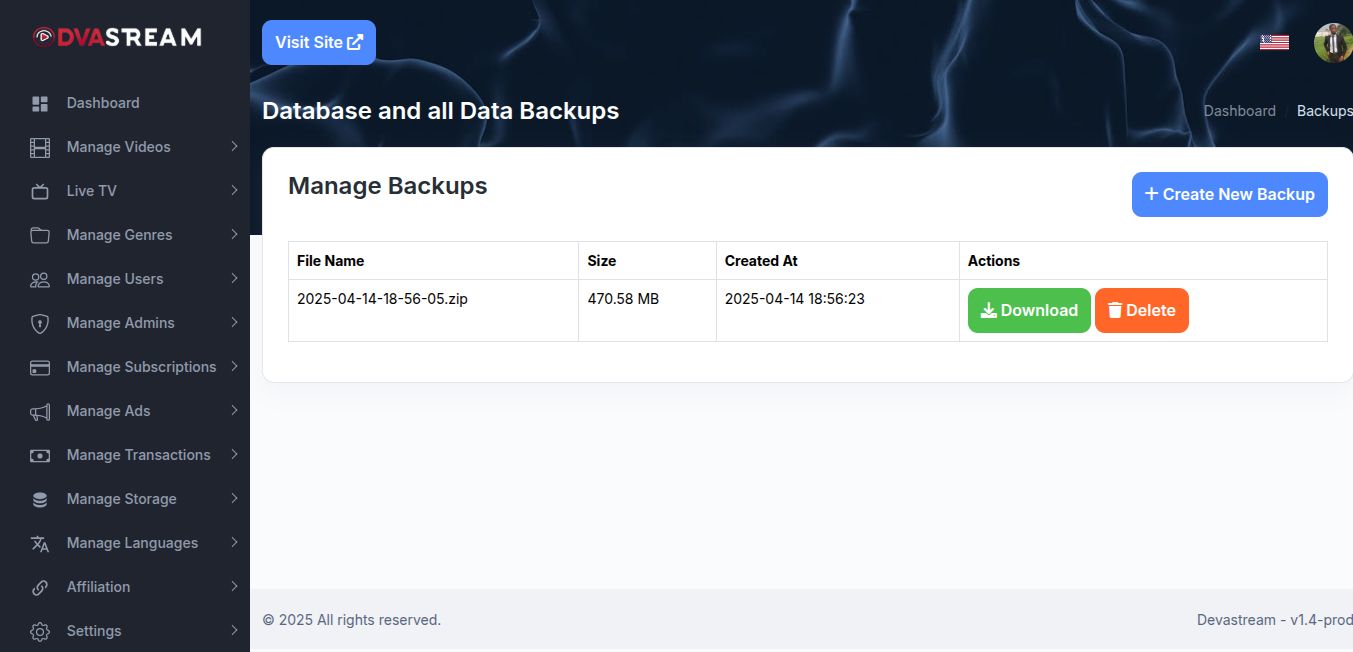Click the Visit Site button
The width and height of the screenshot is (1353, 652).
tap(319, 42)
